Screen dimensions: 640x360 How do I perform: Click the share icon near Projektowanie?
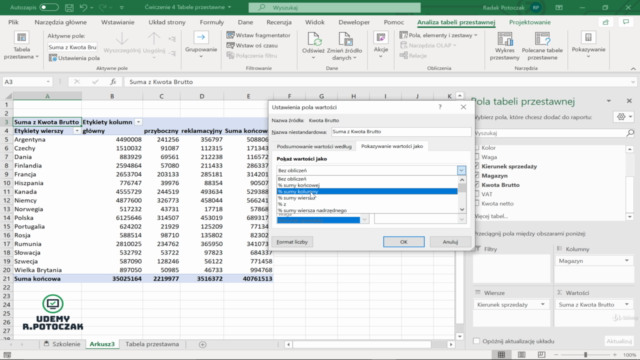coord(606,22)
